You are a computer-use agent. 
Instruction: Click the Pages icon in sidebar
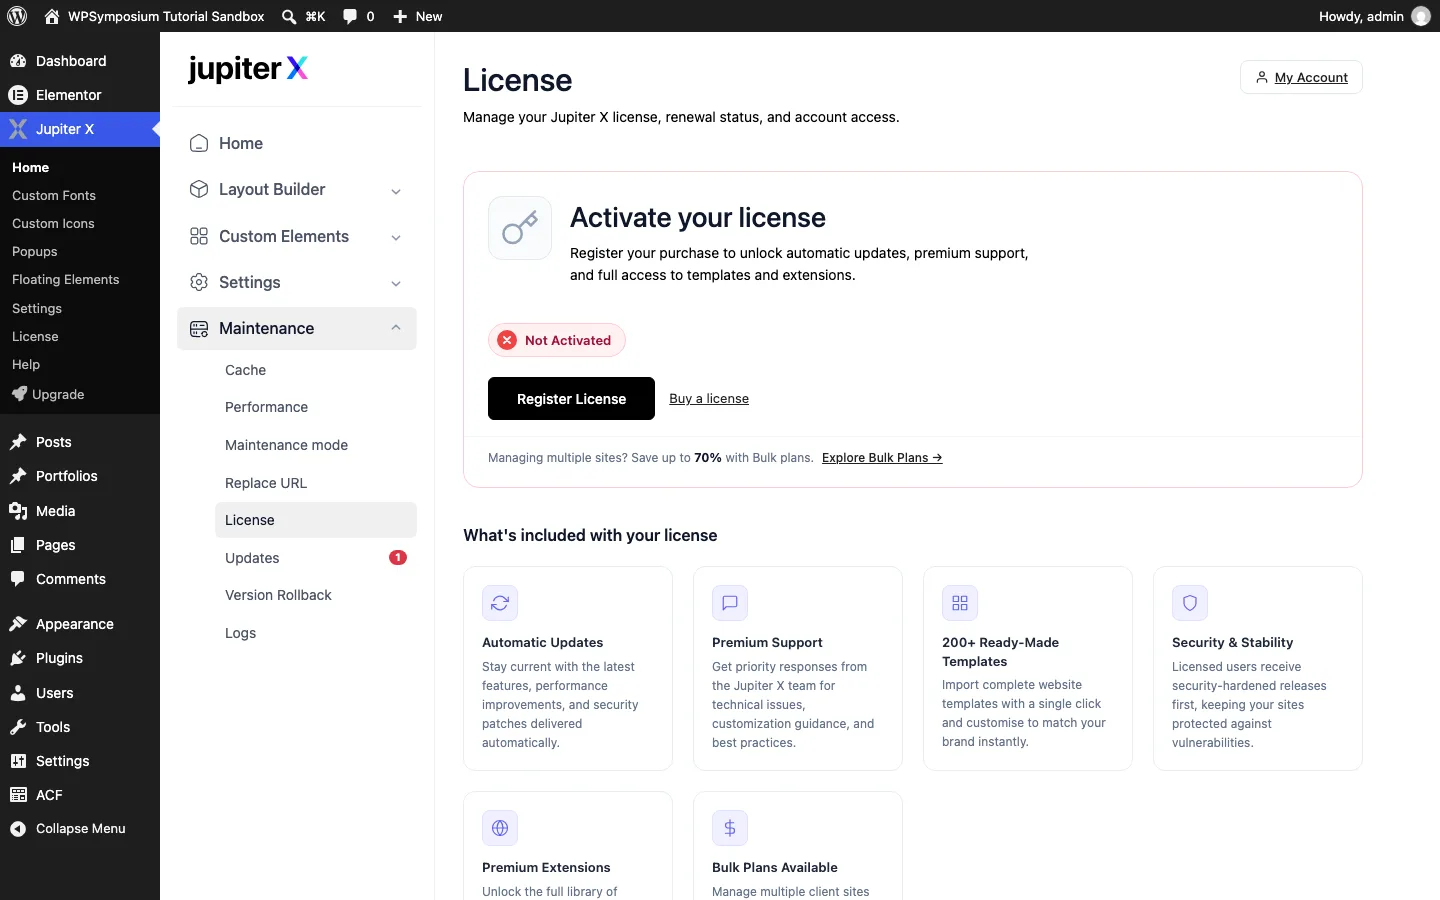click(18, 545)
